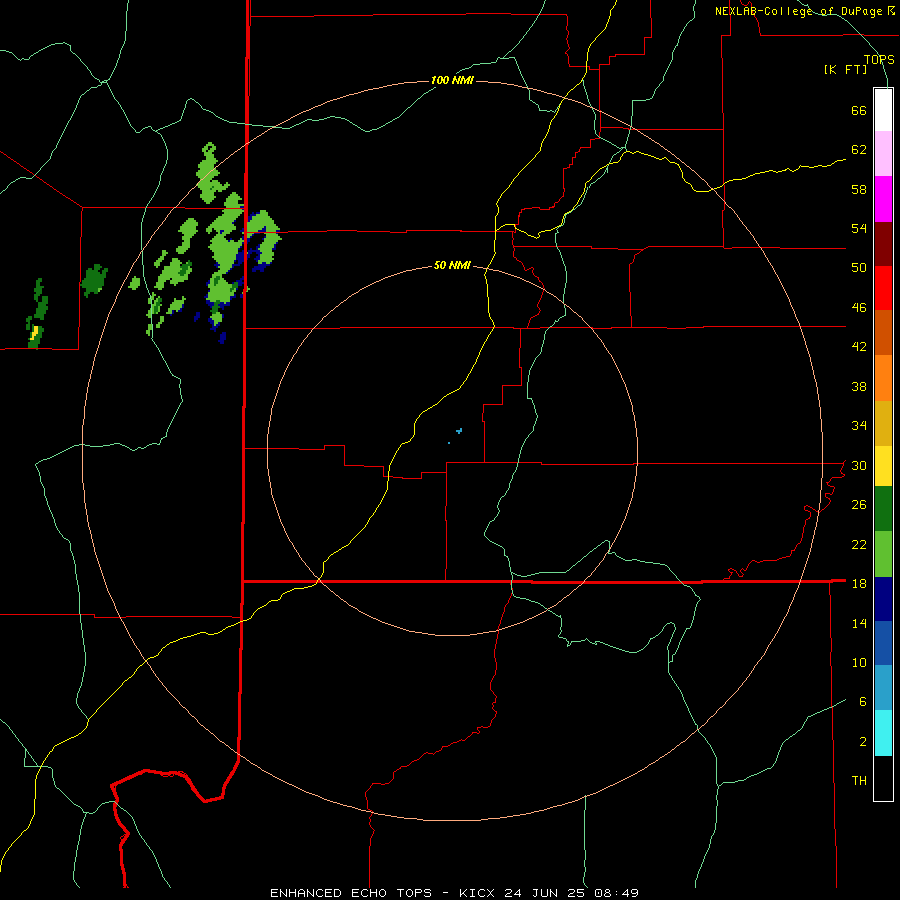Image resolution: width=900 pixels, height=900 pixels.
Task: Click the navy blue legend swatch
Action: (x=883, y=599)
